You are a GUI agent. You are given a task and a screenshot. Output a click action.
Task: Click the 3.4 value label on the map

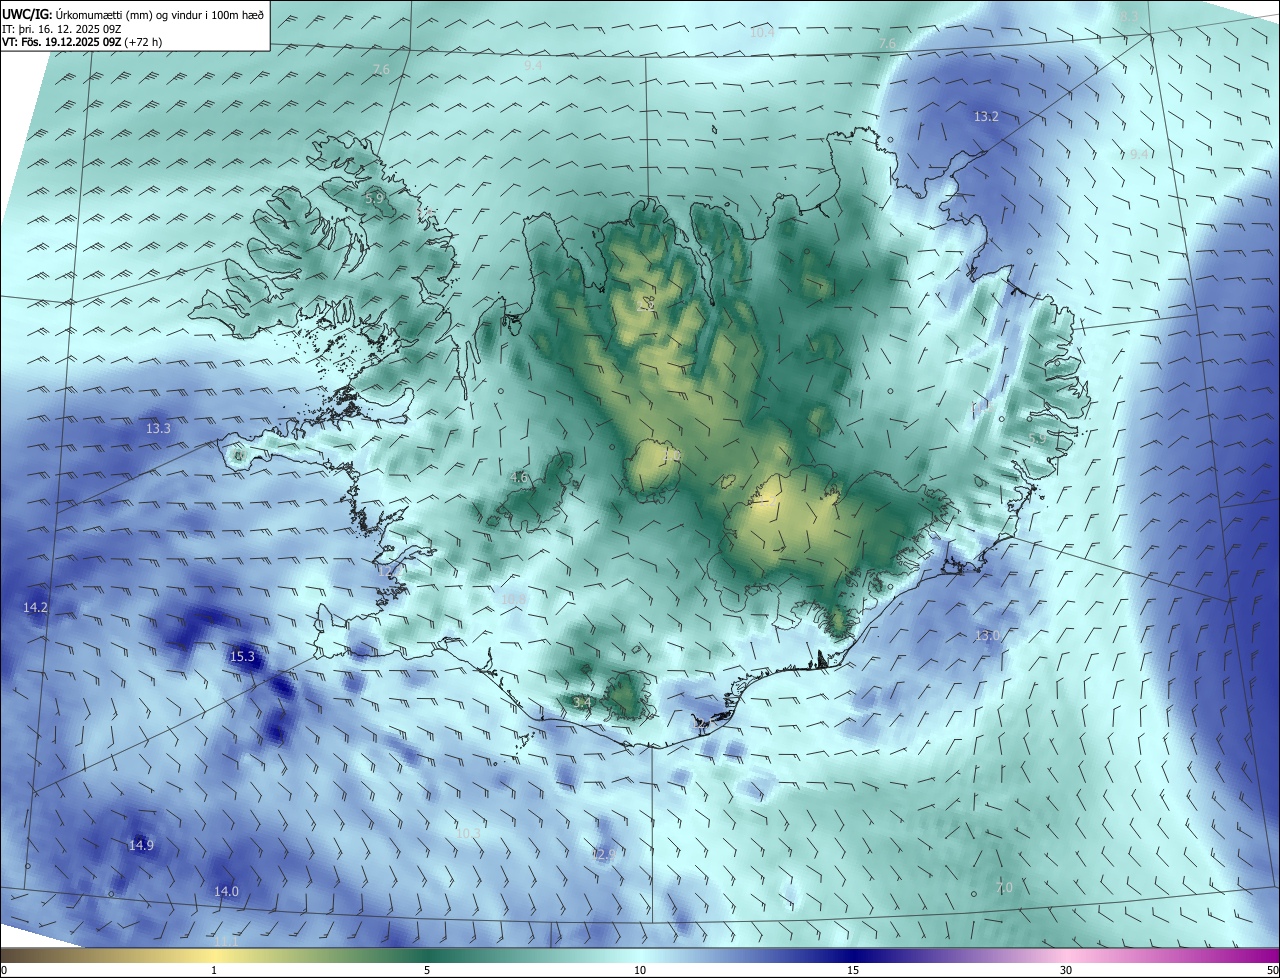click(582, 703)
